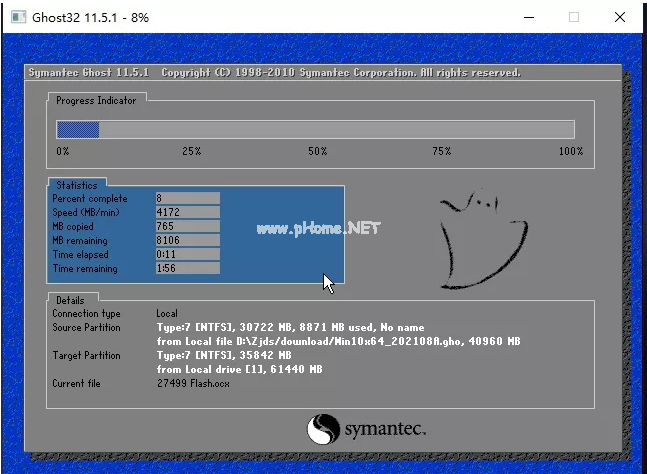Select the MB copied value field

187,227
